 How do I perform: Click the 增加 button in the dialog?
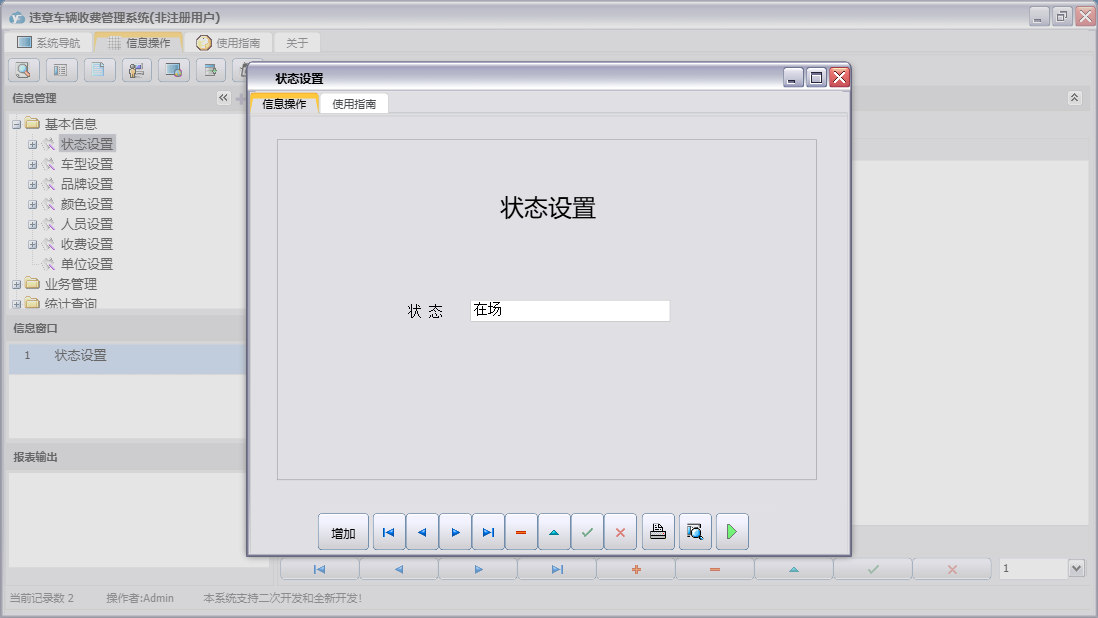click(x=343, y=531)
